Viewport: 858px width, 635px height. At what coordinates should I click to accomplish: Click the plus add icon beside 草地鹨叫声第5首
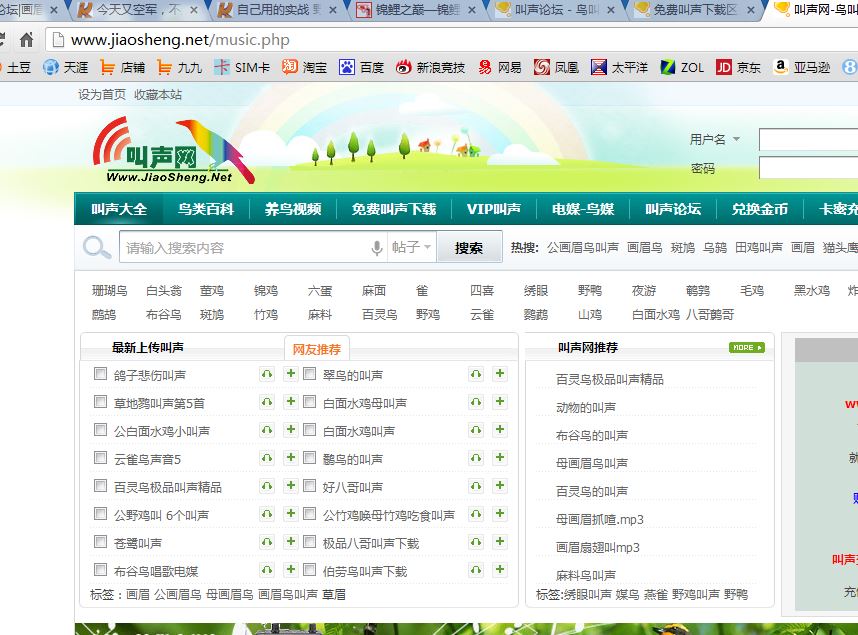tap(290, 402)
